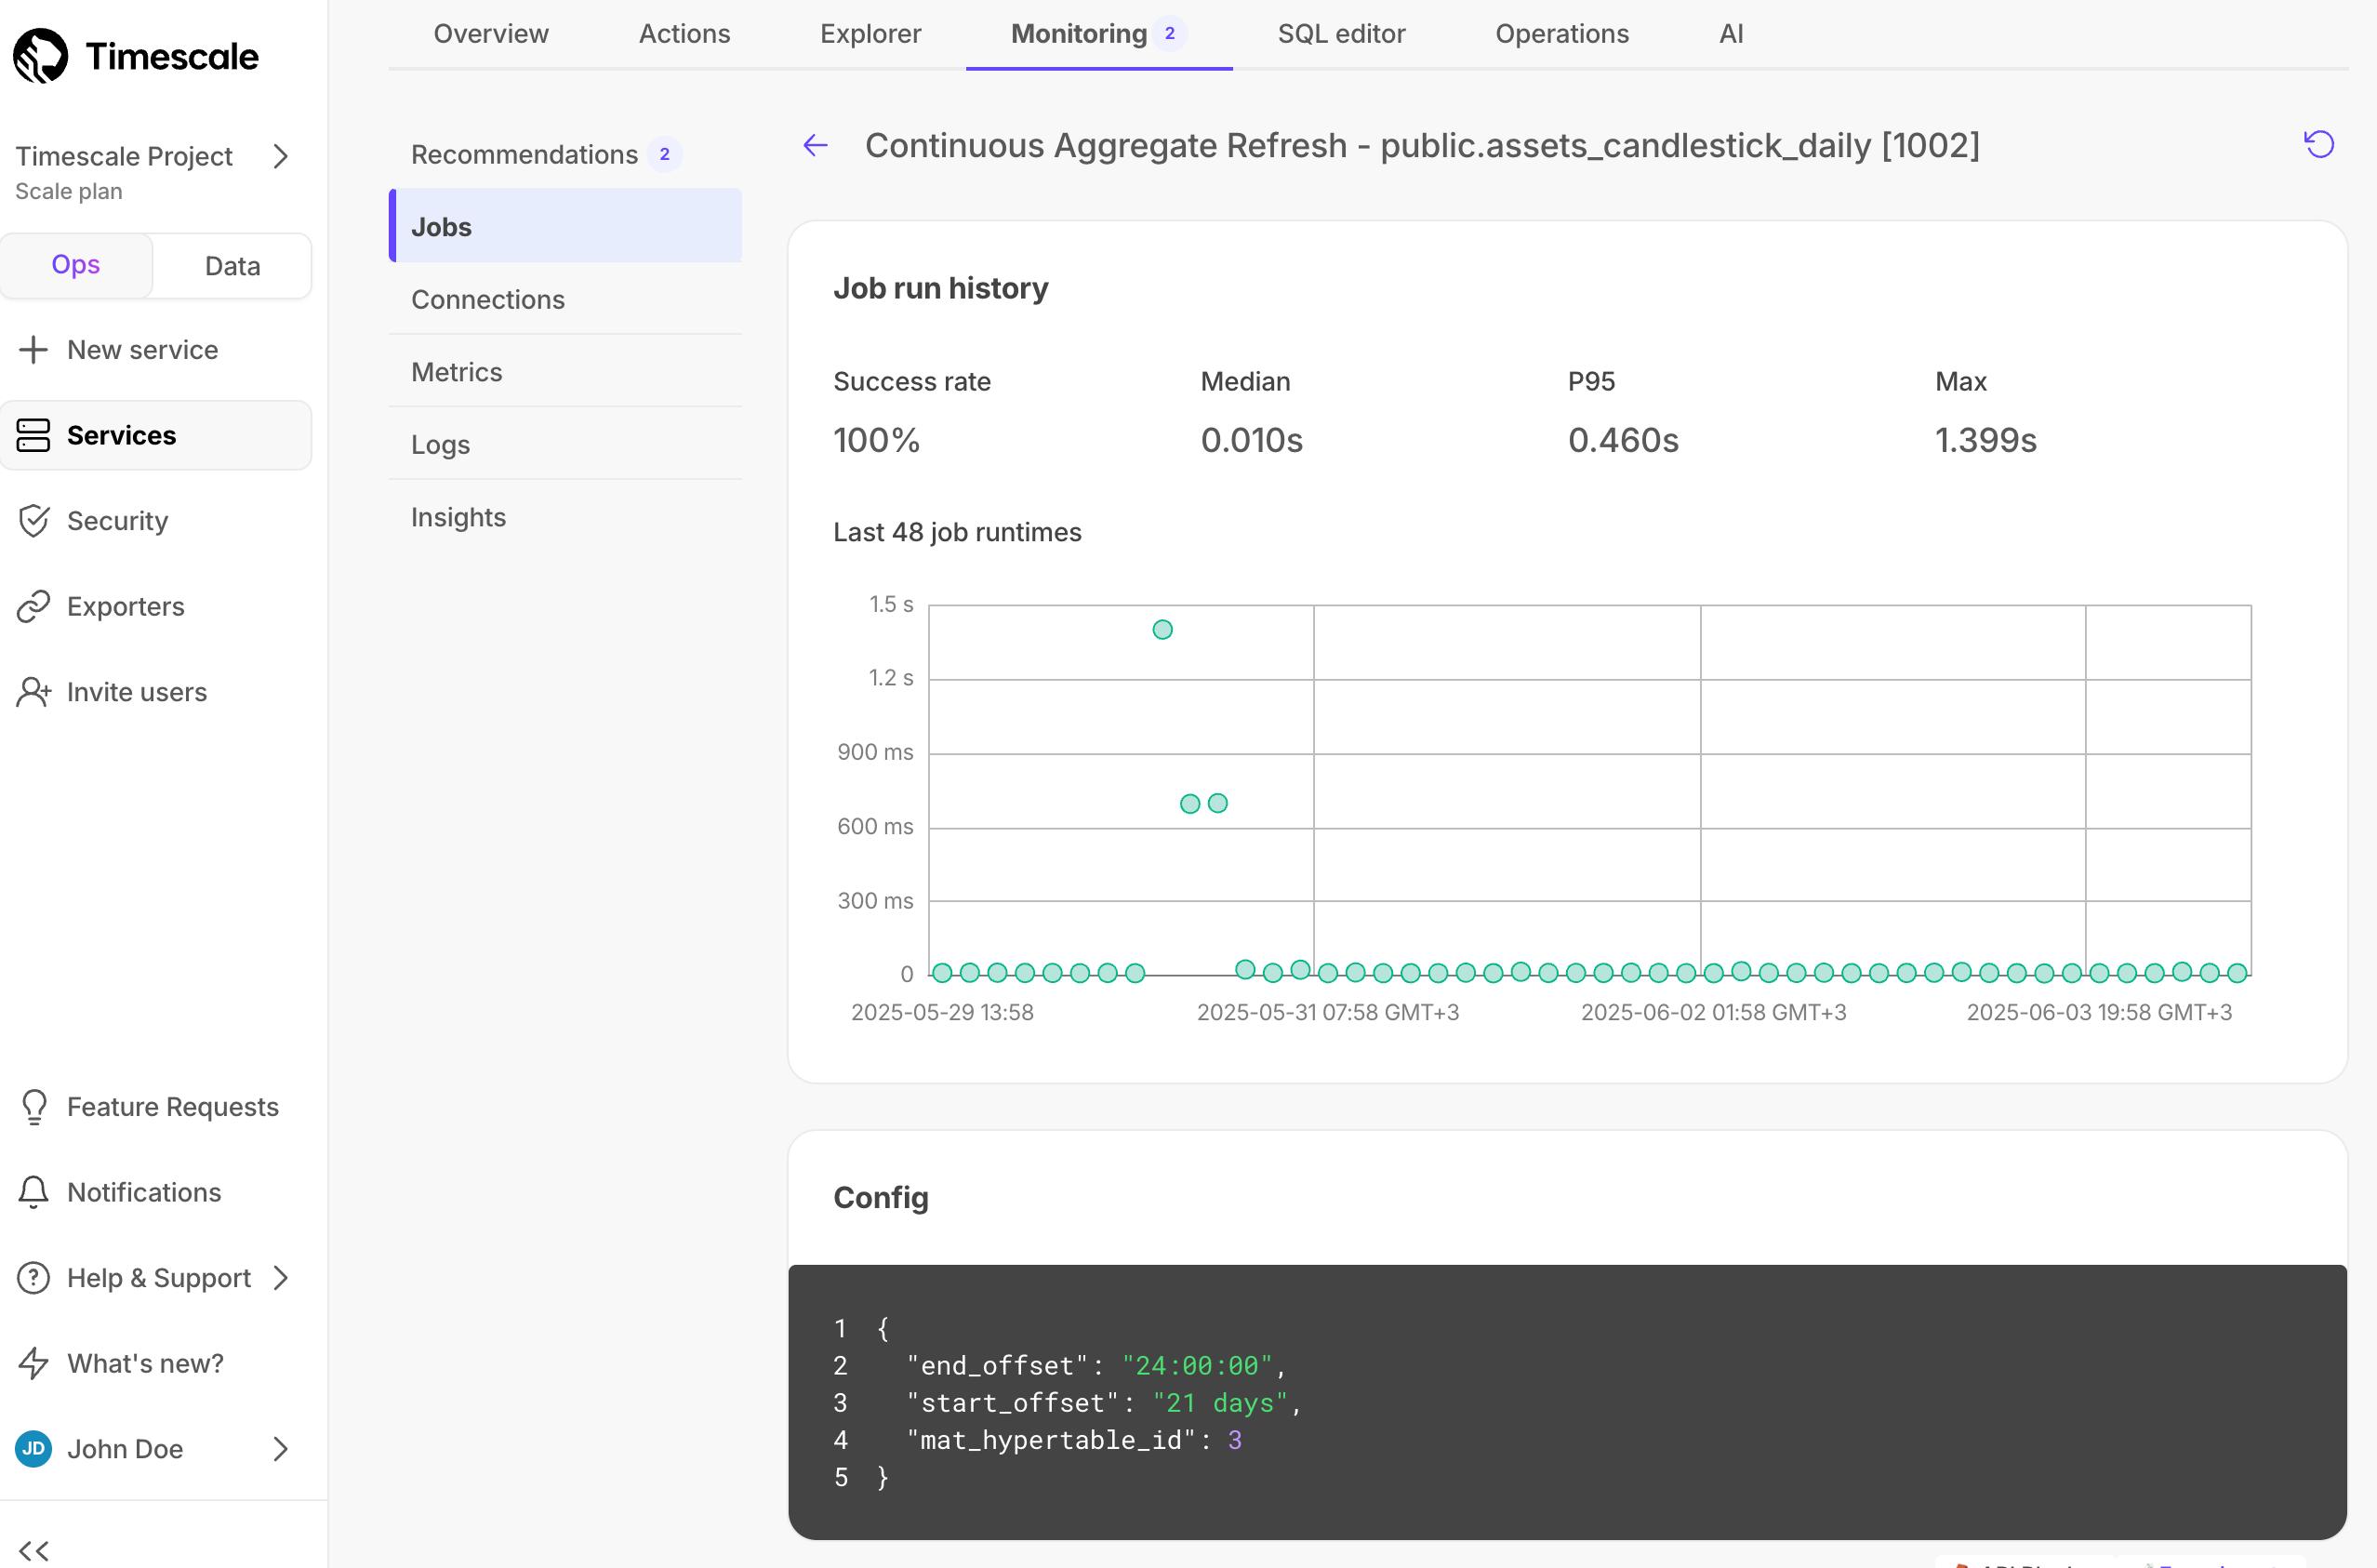Go to Services page
This screenshot has height=1568, width=2377.
(x=155, y=435)
